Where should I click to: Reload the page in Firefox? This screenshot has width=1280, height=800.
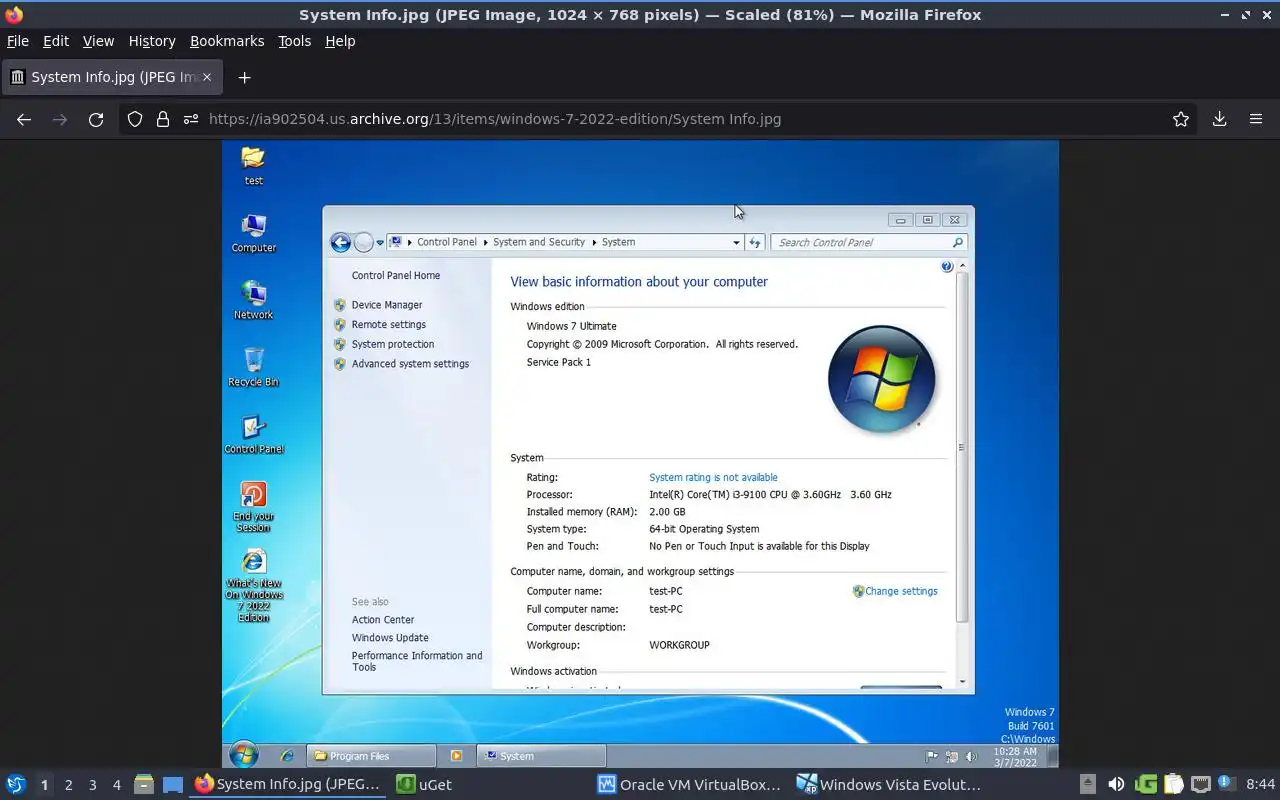[96, 119]
